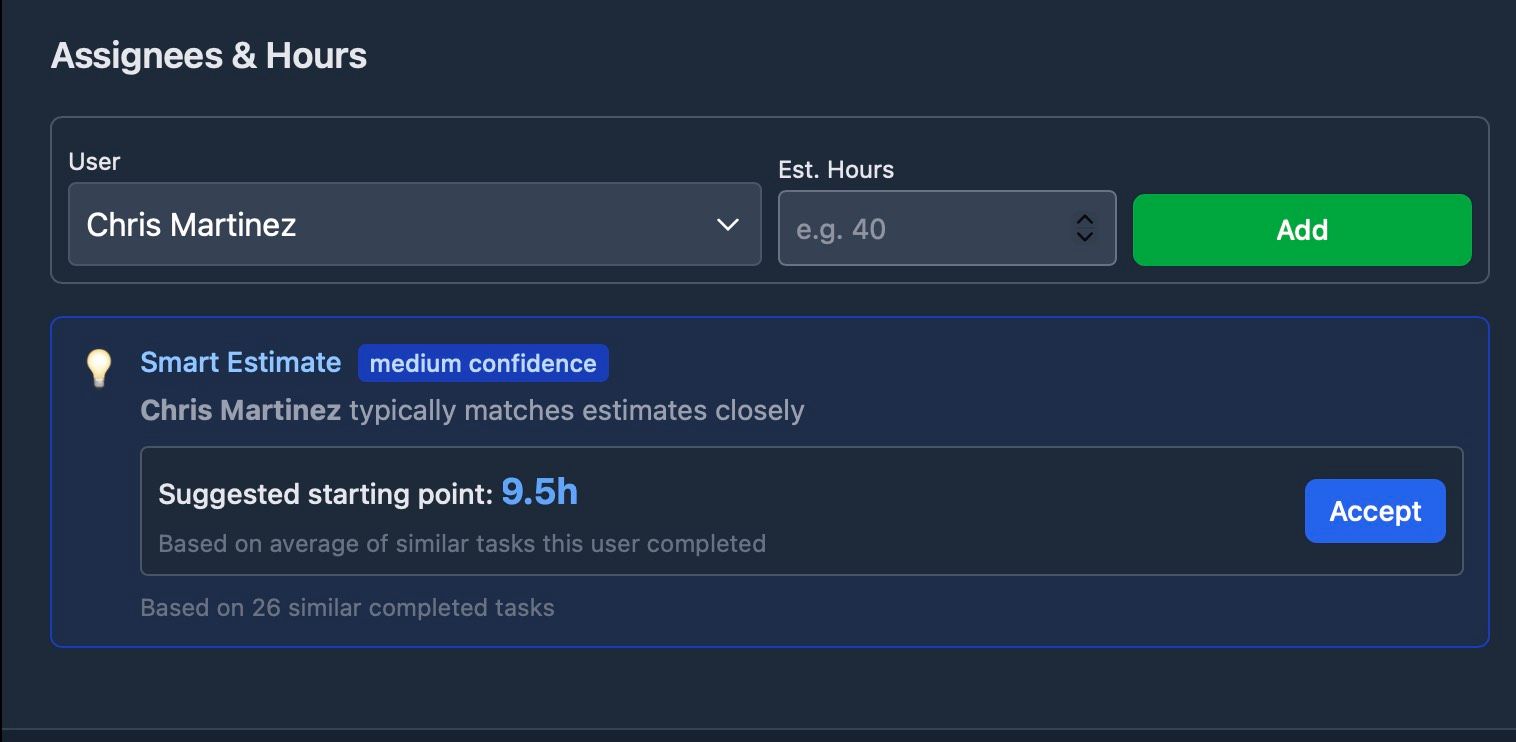
Task: Click the bold Chris Martinez name in estimate
Action: pos(240,410)
